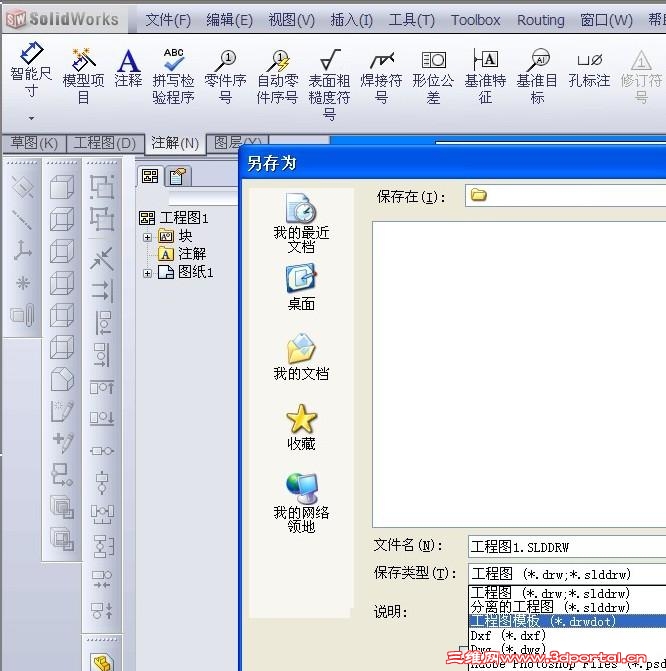Go to 我的最近文档 in Save As dialog
The image size is (666, 671).
tap(301, 223)
